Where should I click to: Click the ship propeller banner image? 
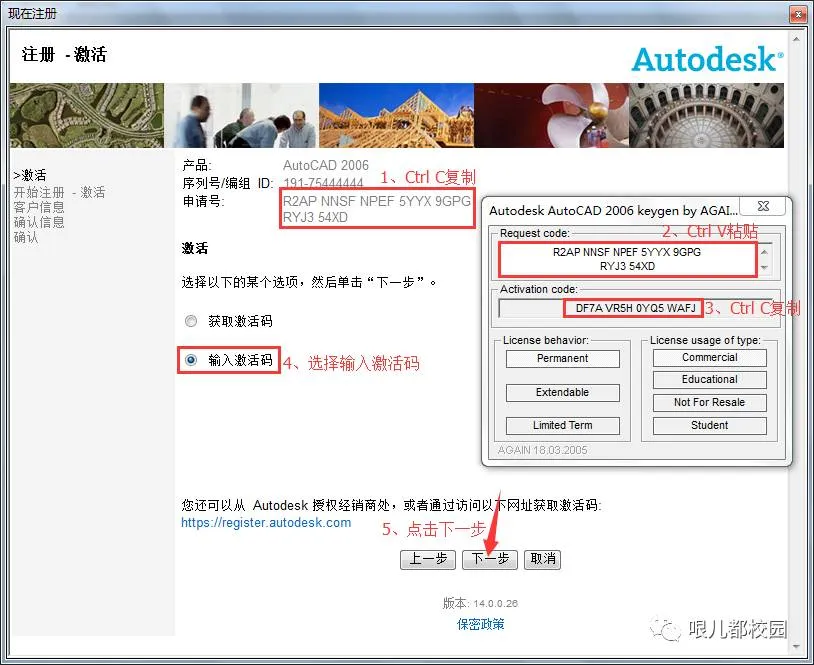[x=551, y=115]
